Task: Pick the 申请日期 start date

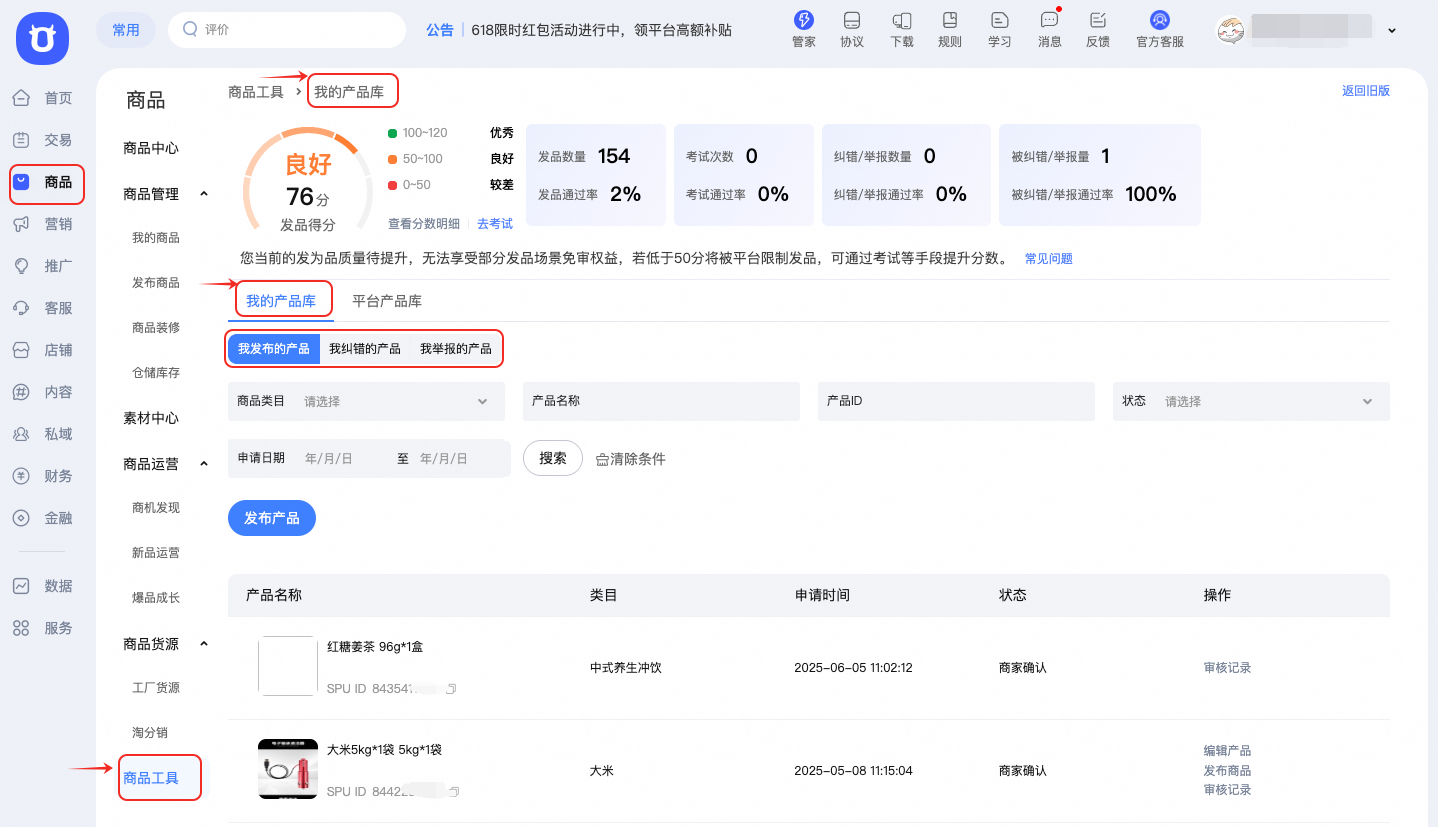Action: point(330,459)
